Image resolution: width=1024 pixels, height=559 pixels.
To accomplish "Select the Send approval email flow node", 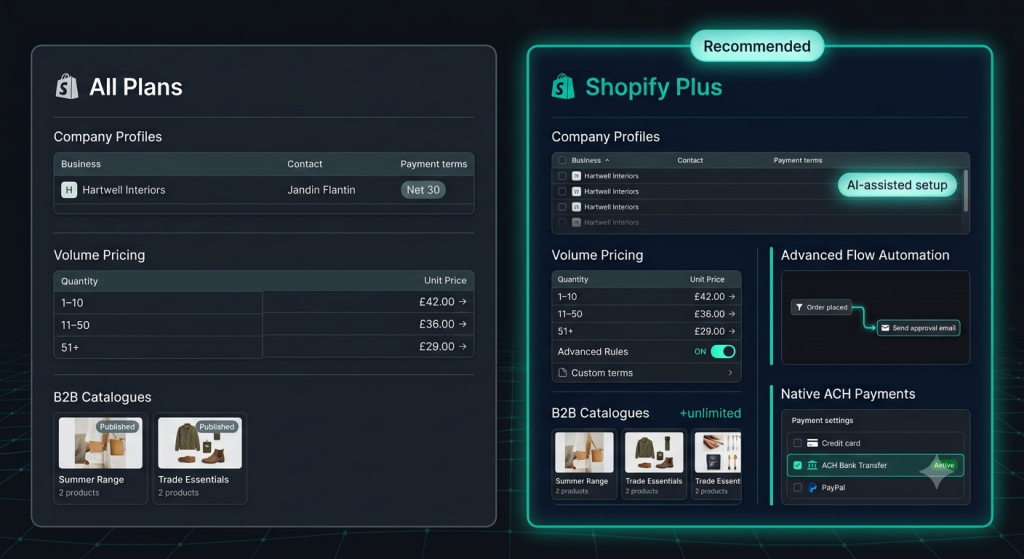I will 918,328.
